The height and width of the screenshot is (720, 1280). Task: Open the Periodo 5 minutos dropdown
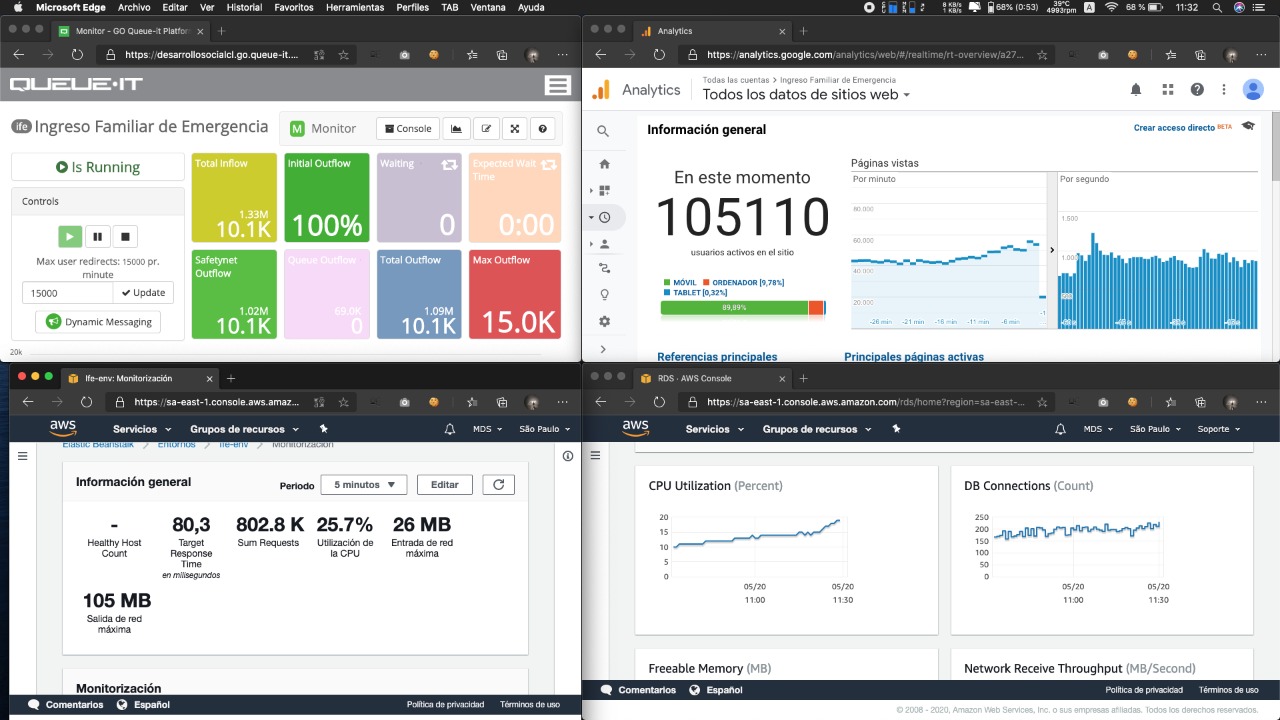(x=363, y=485)
